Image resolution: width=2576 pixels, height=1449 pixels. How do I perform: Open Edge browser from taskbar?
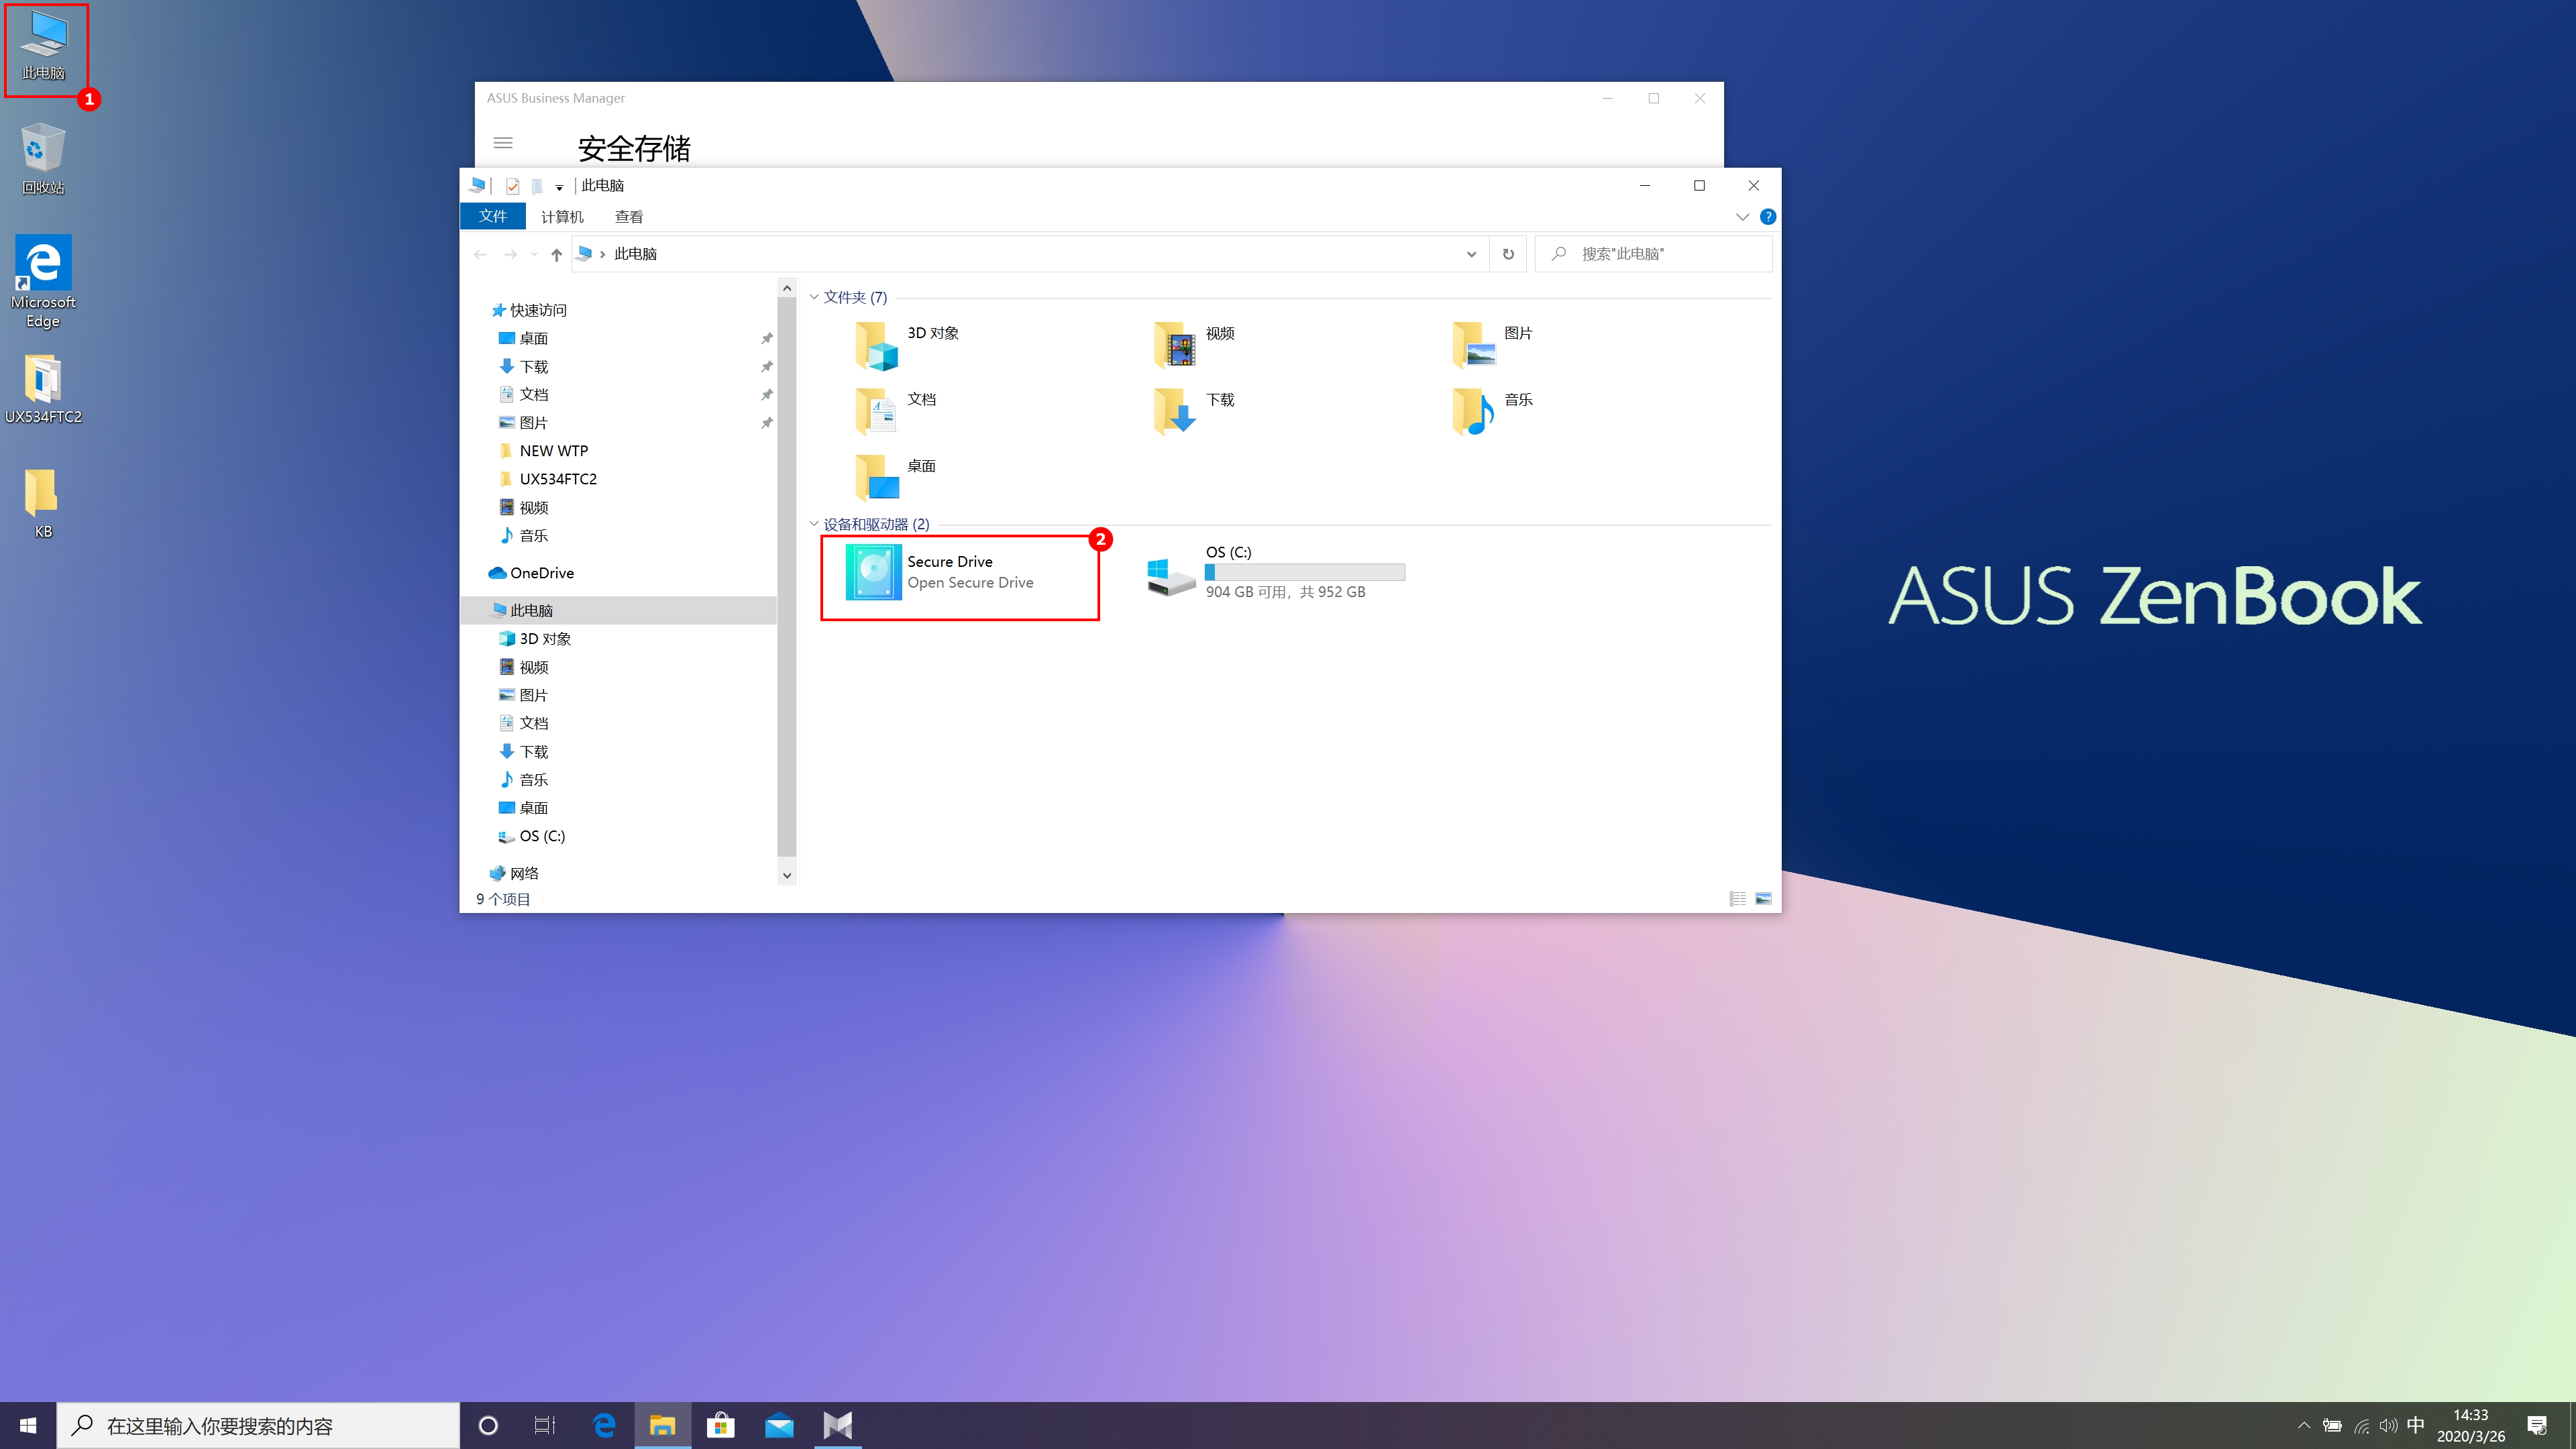[604, 1425]
